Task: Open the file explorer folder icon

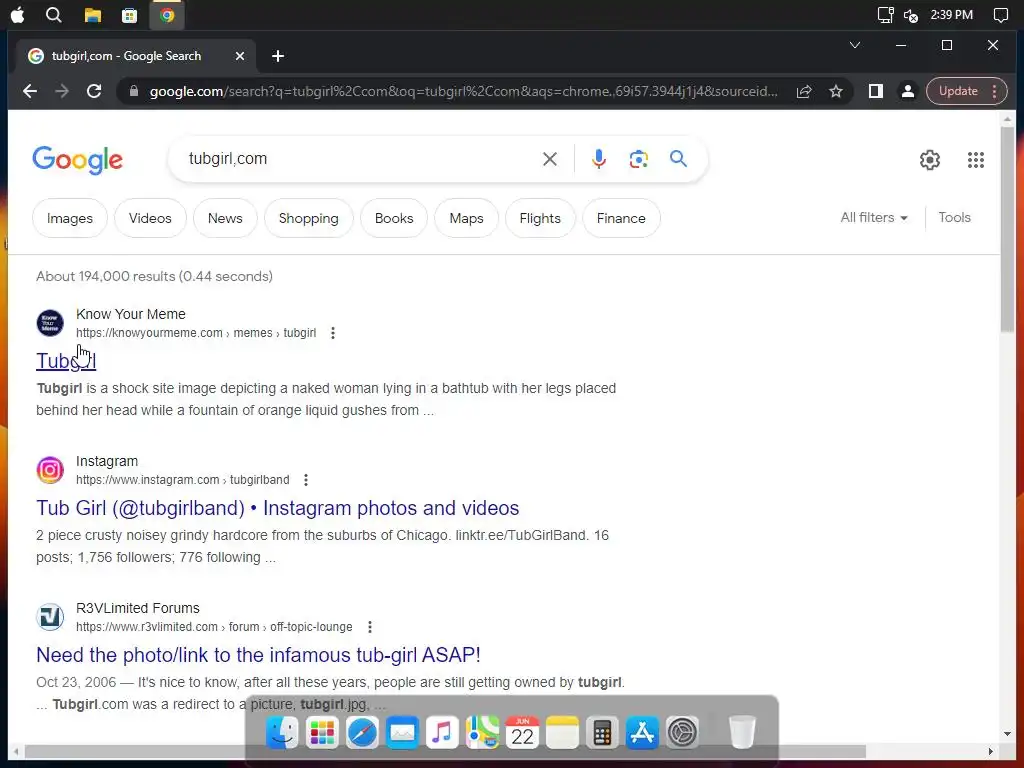Action: tap(93, 15)
